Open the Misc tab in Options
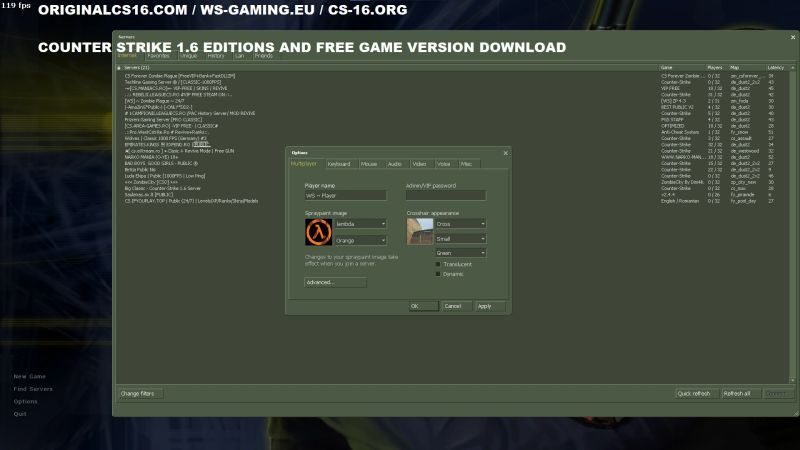This screenshot has height=450, width=800. coord(468,164)
